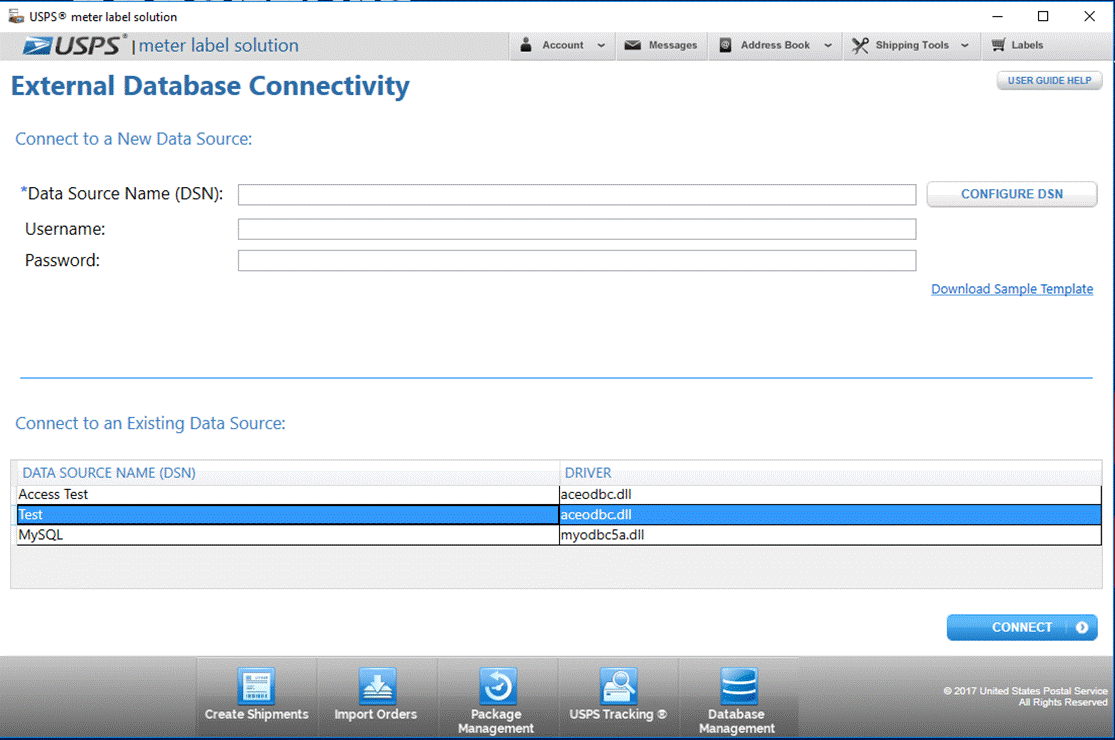Click the Shipping Tools wrench icon

(860, 45)
